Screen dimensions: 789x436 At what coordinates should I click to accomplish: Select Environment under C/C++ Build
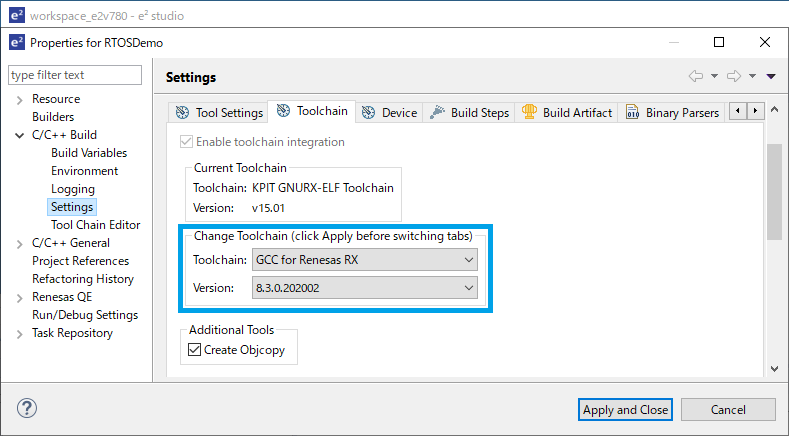point(85,171)
